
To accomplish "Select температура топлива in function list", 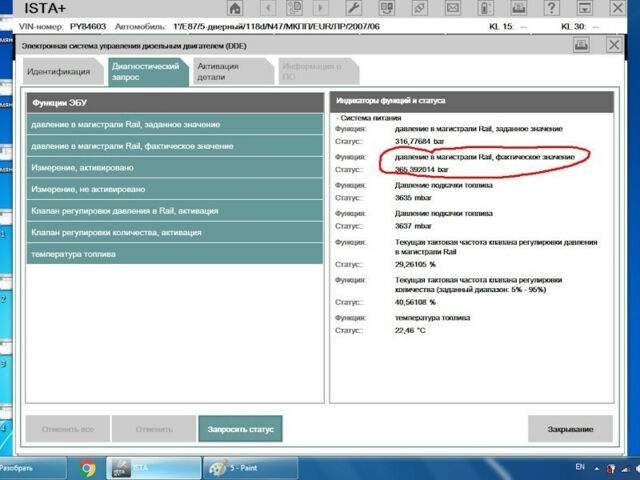I will point(175,254).
